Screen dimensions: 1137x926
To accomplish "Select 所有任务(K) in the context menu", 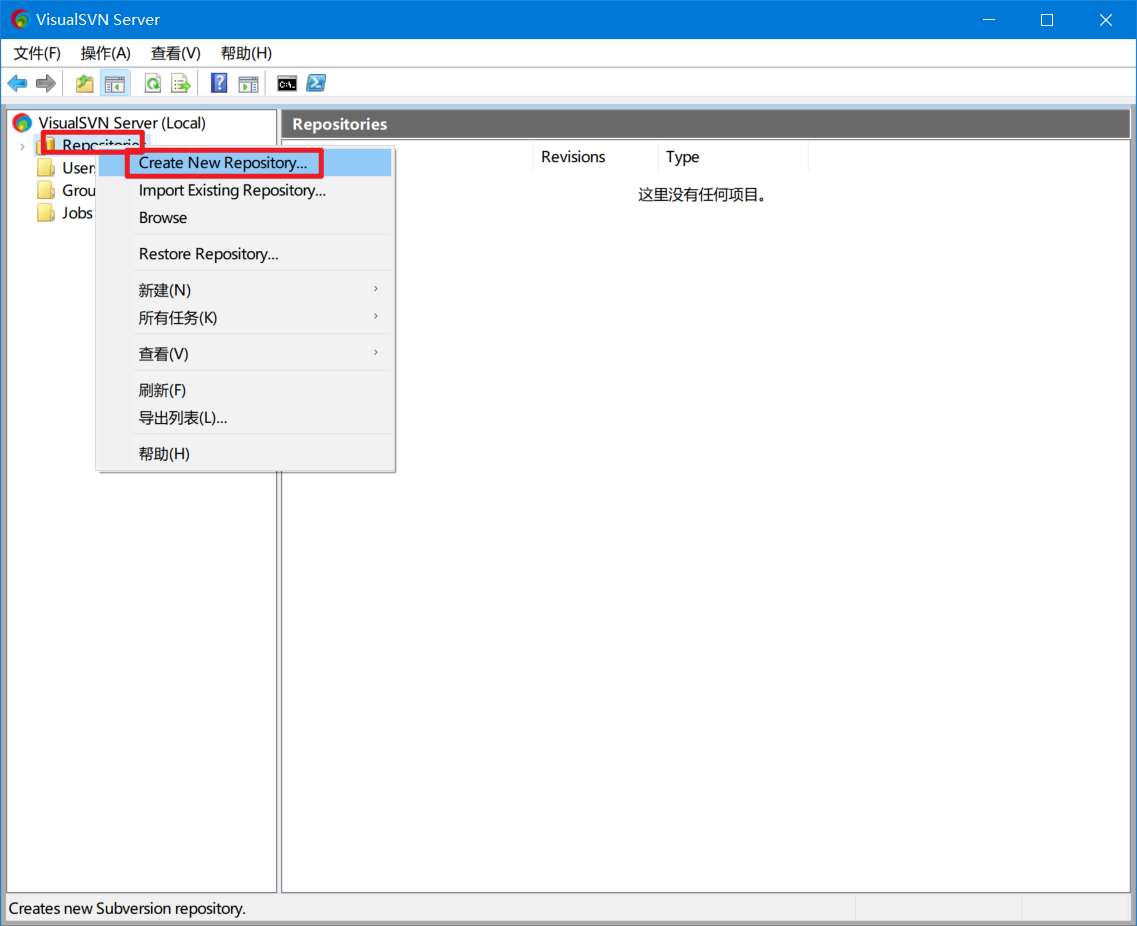I will pos(245,318).
